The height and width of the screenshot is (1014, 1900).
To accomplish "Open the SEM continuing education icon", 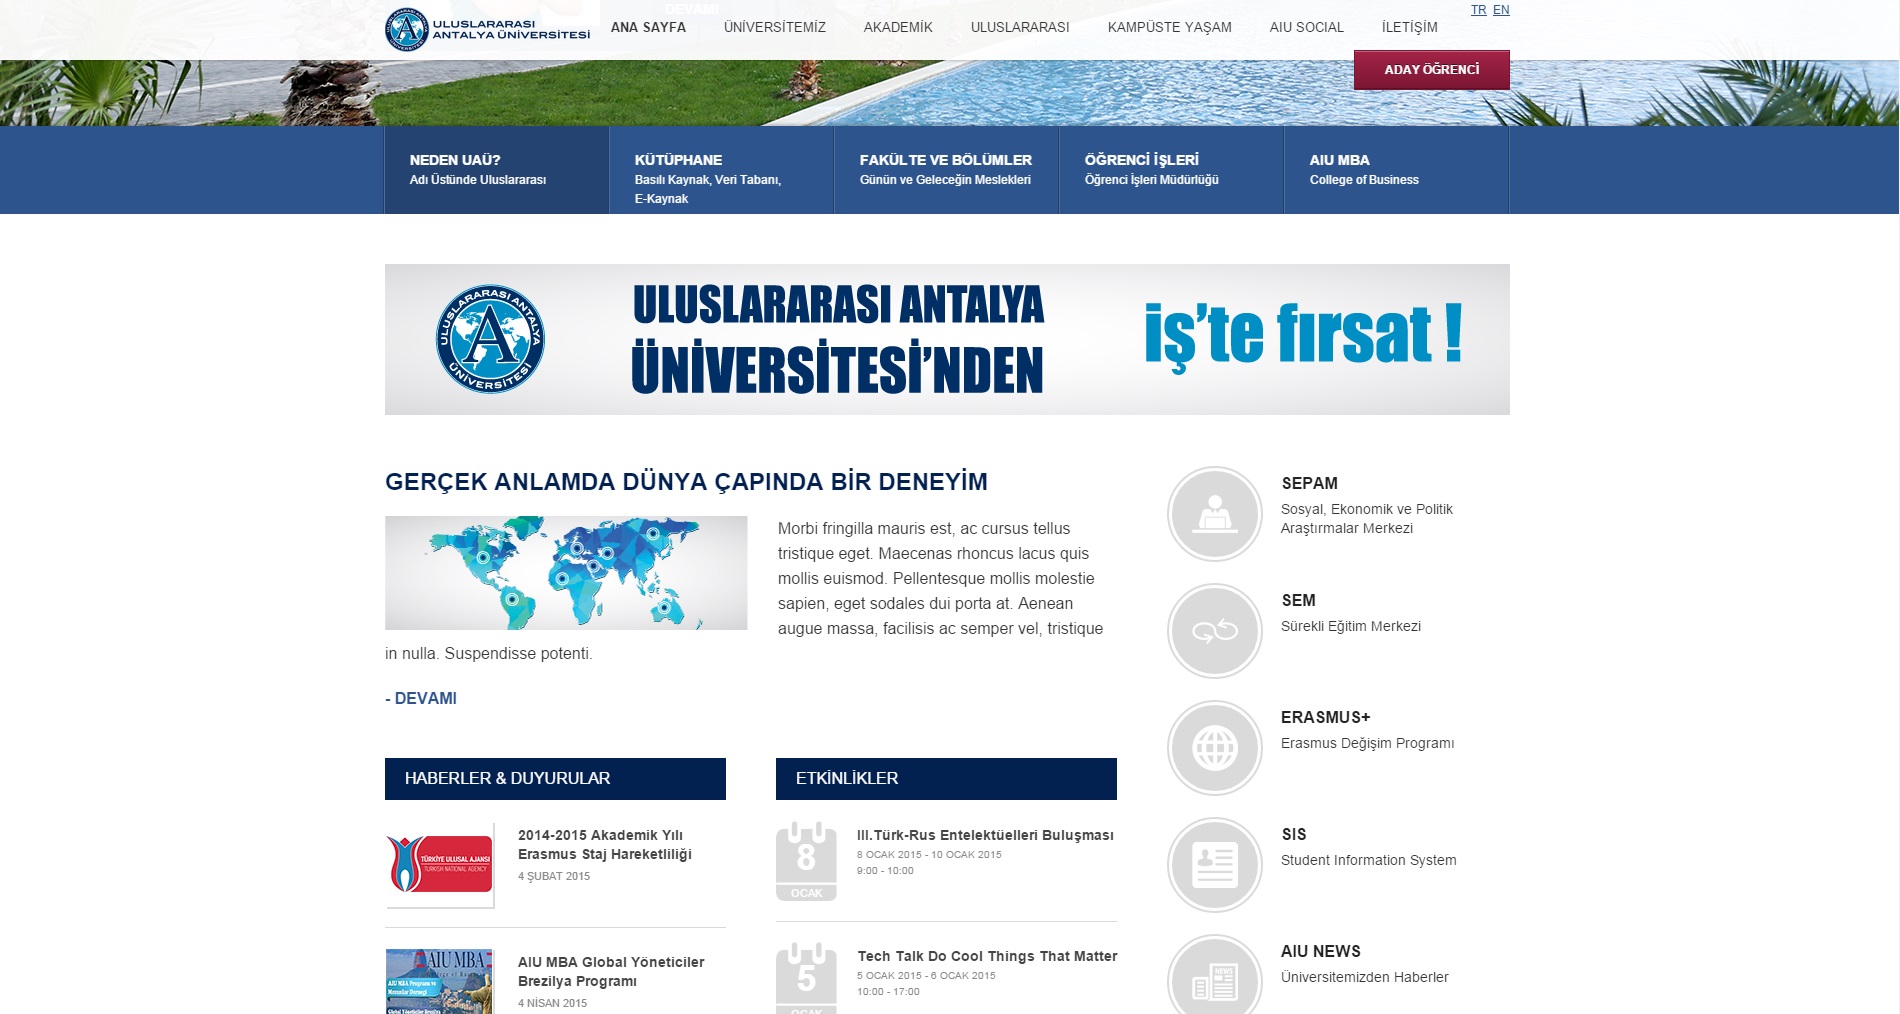I will (x=1214, y=631).
